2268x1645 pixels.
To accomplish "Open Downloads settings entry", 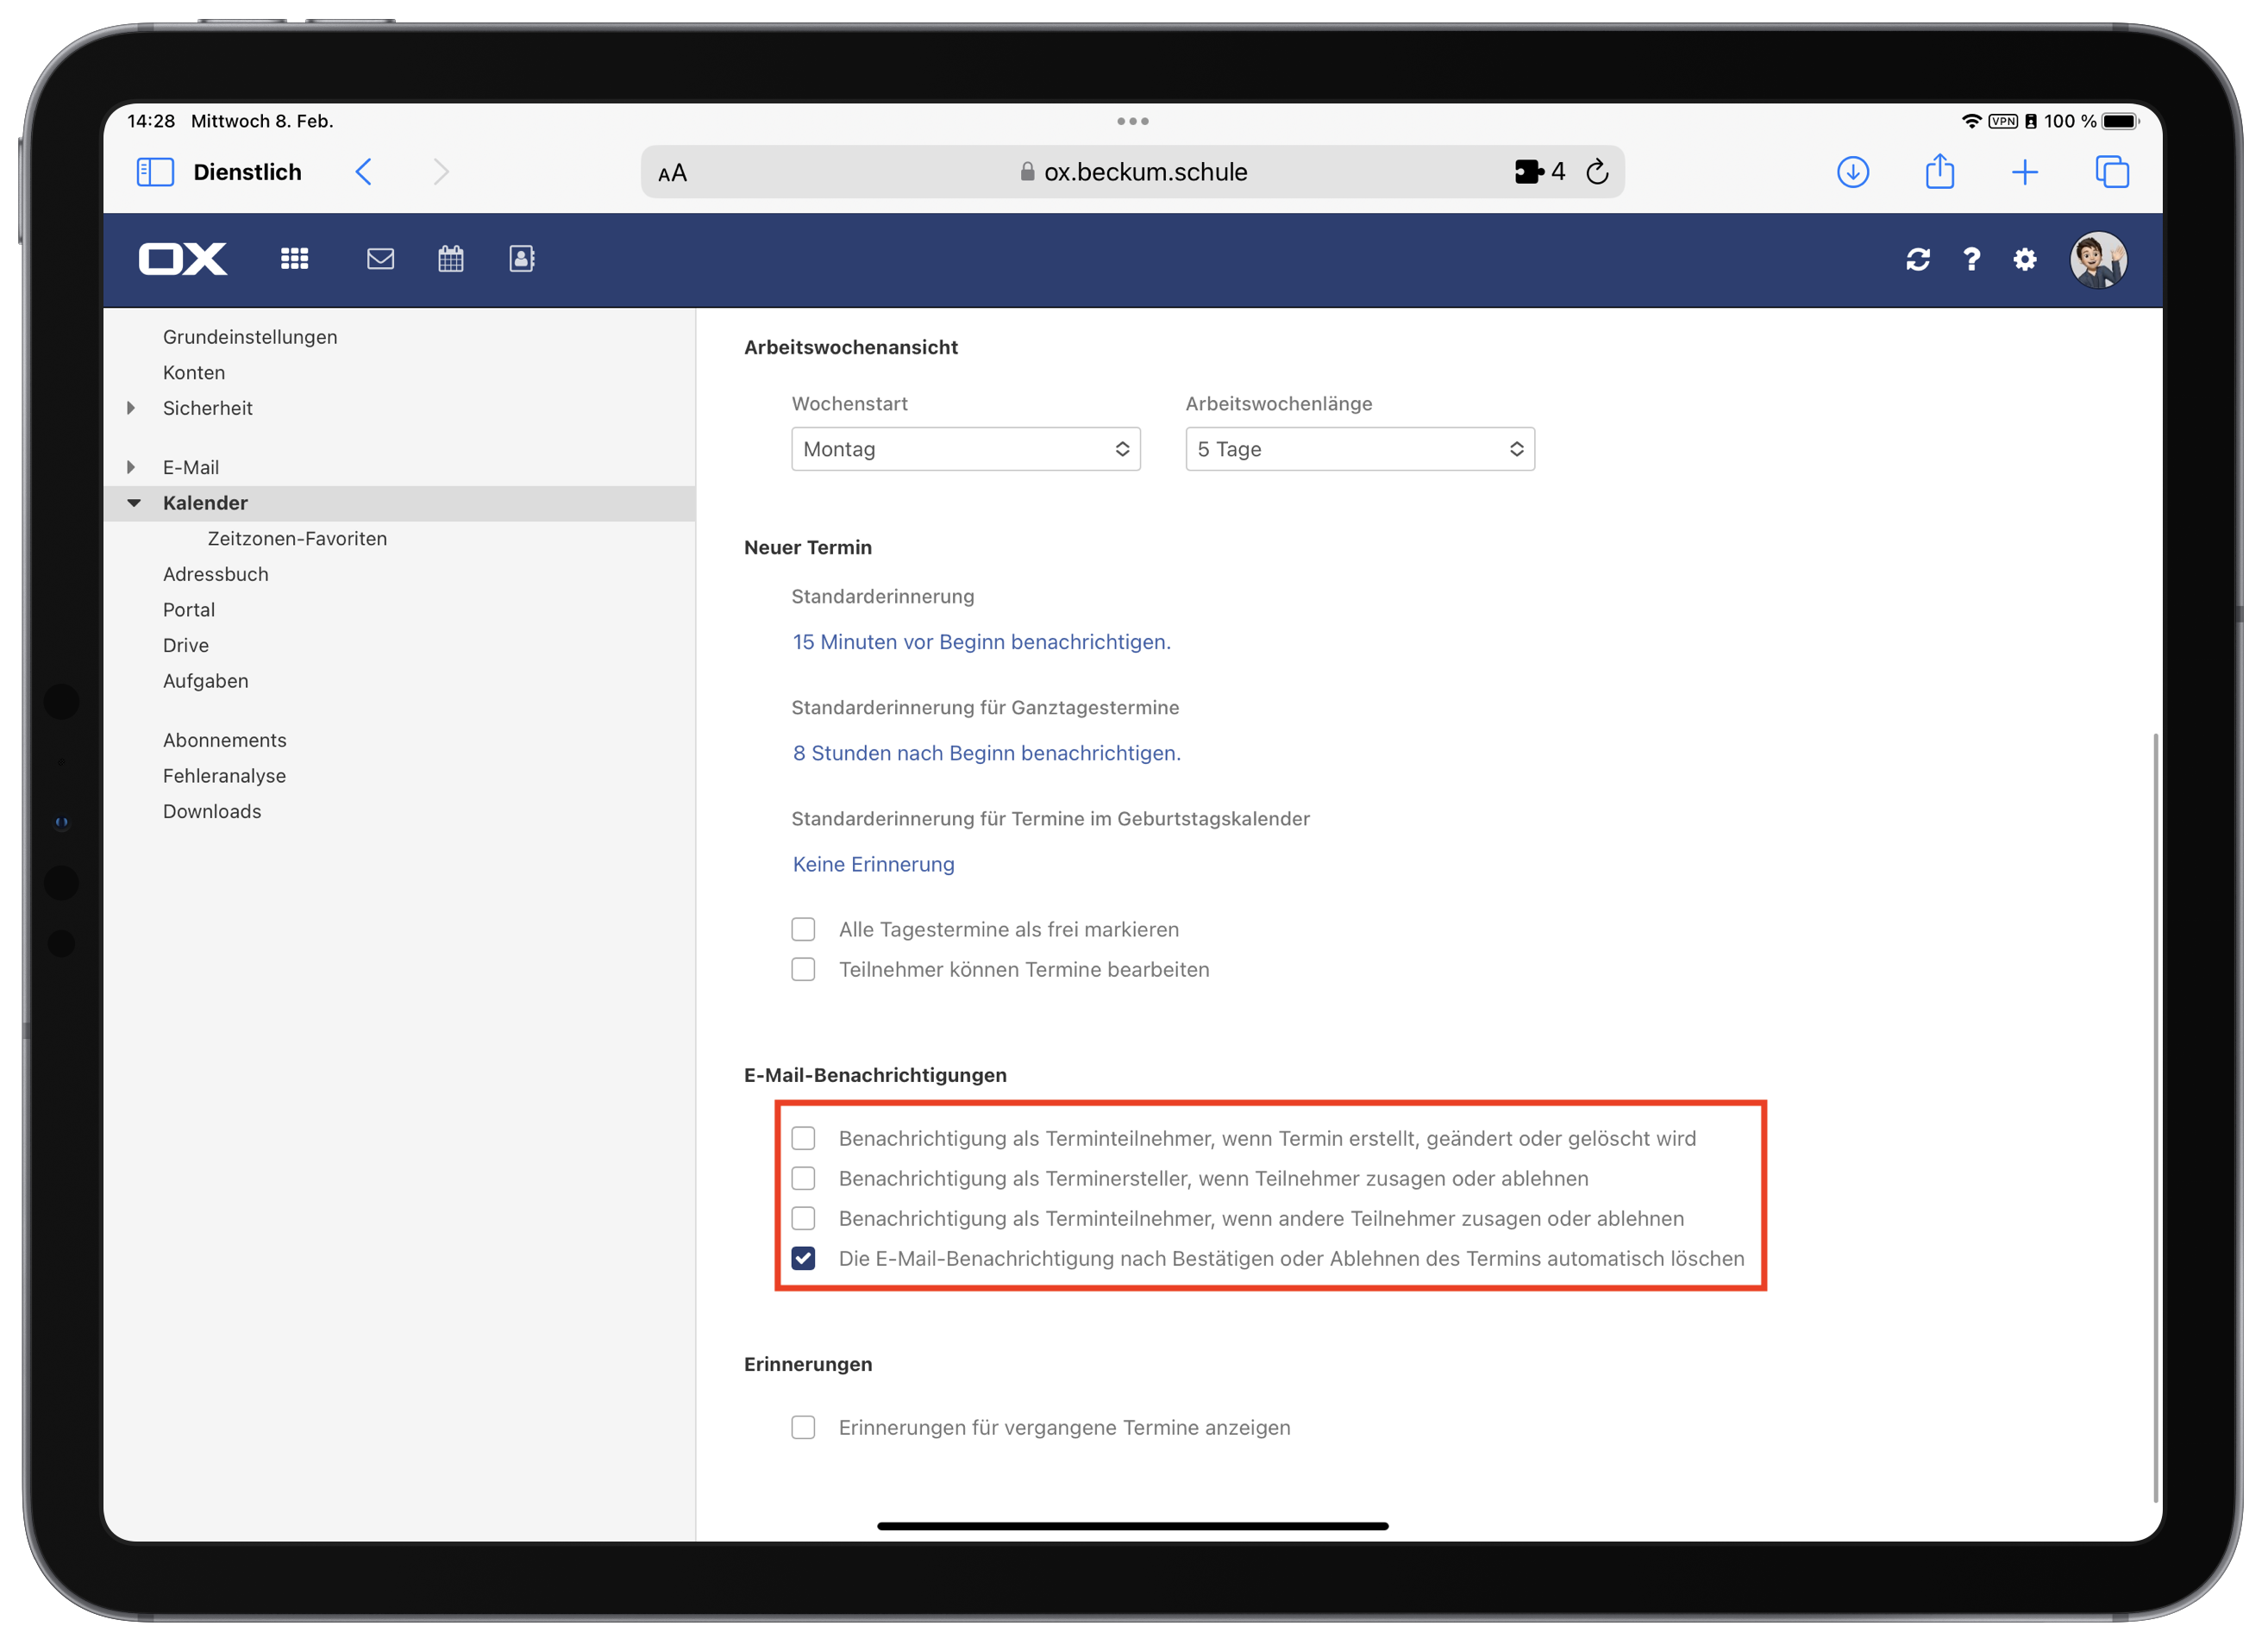I will (212, 811).
